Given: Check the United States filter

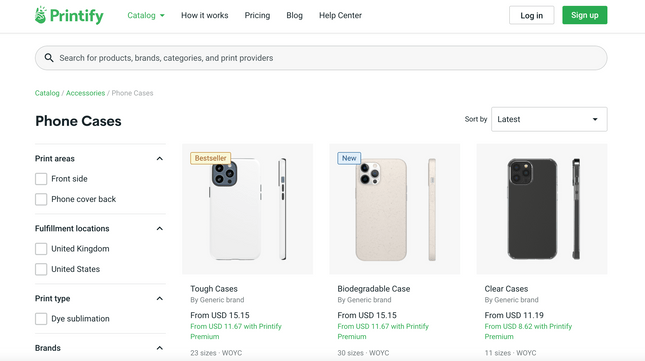Looking at the screenshot, I should tap(41, 269).
